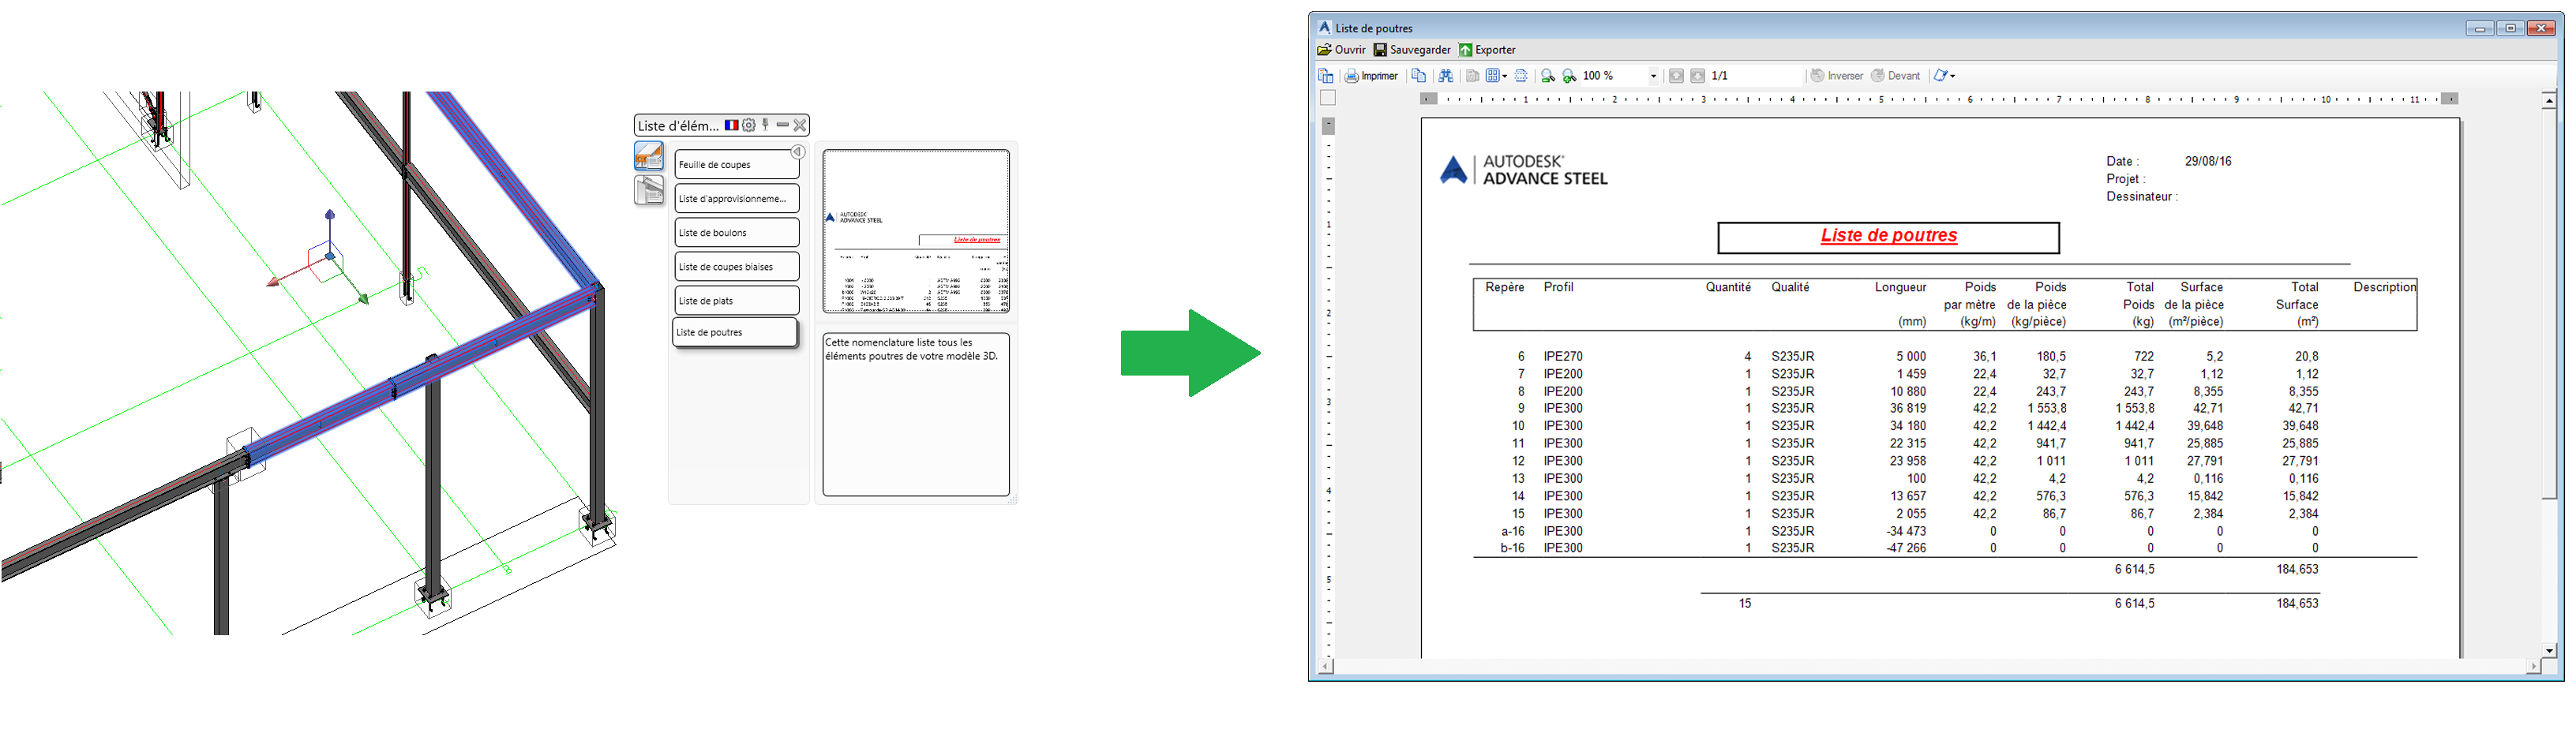Click the pin icon on Liste d'élém palette
The width and height of the screenshot is (2576, 733).
(x=766, y=125)
